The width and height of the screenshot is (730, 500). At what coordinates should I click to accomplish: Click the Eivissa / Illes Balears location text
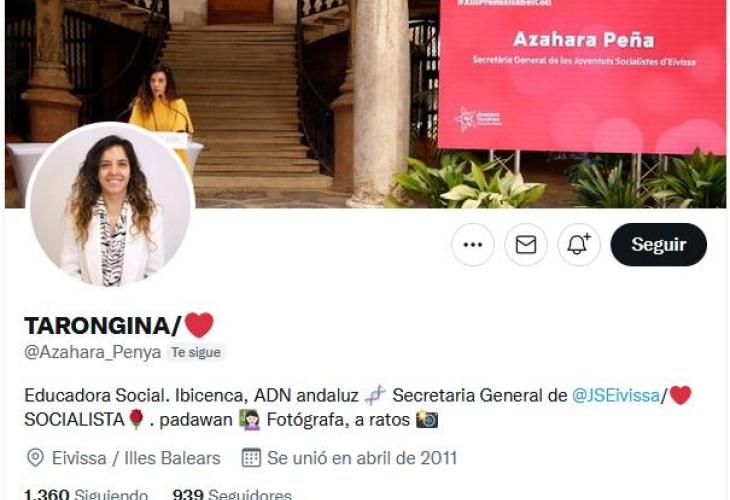coord(136,458)
